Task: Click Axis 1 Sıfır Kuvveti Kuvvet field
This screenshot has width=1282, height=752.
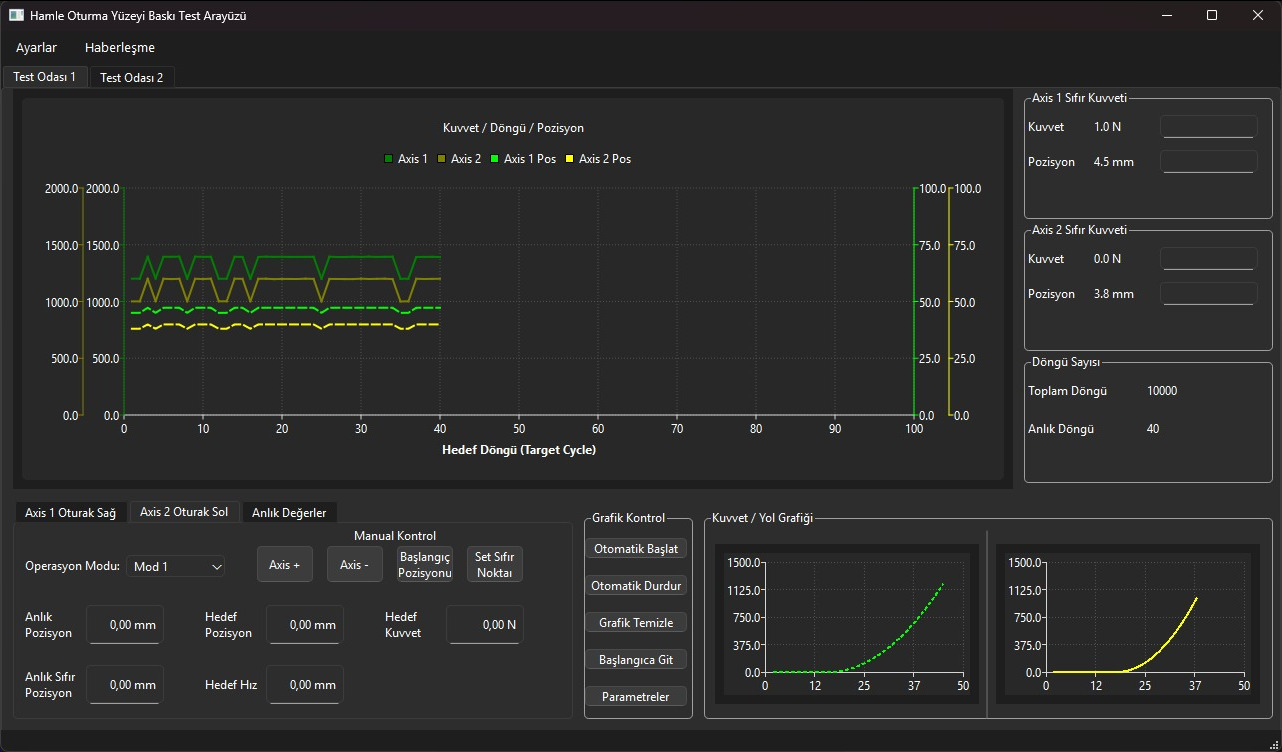Action: coord(1208,127)
